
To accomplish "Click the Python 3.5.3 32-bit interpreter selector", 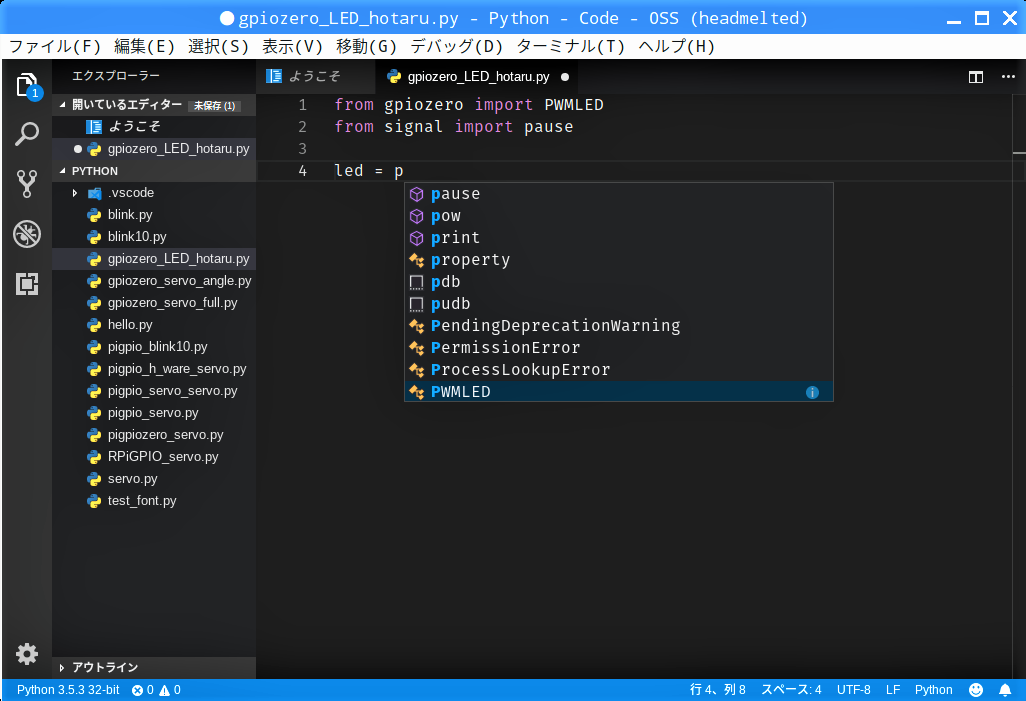I will tap(68, 690).
